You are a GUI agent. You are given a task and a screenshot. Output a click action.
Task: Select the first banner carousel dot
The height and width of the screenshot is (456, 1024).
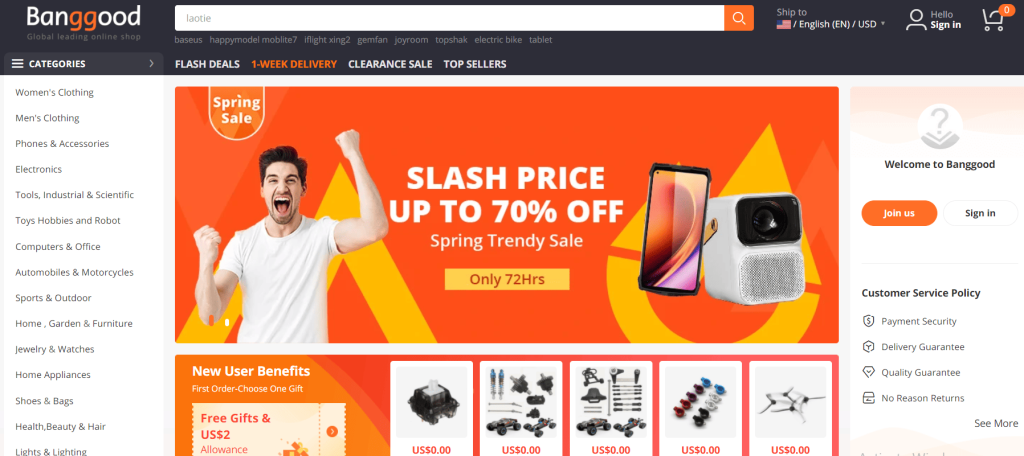[211, 321]
